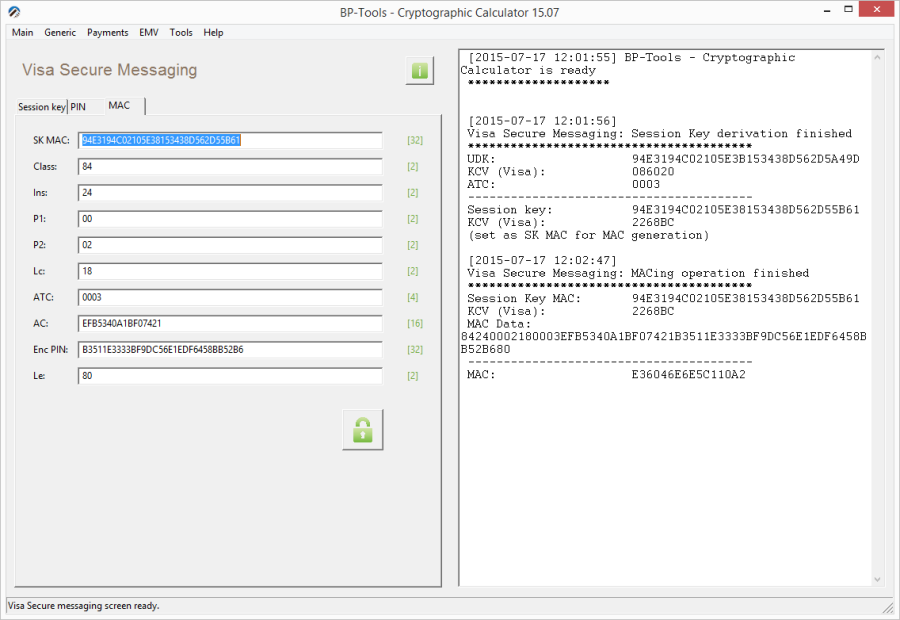The width and height of the screenshot is (900, 620).
Task: Open the Help menu
Action: pos(213,32)
